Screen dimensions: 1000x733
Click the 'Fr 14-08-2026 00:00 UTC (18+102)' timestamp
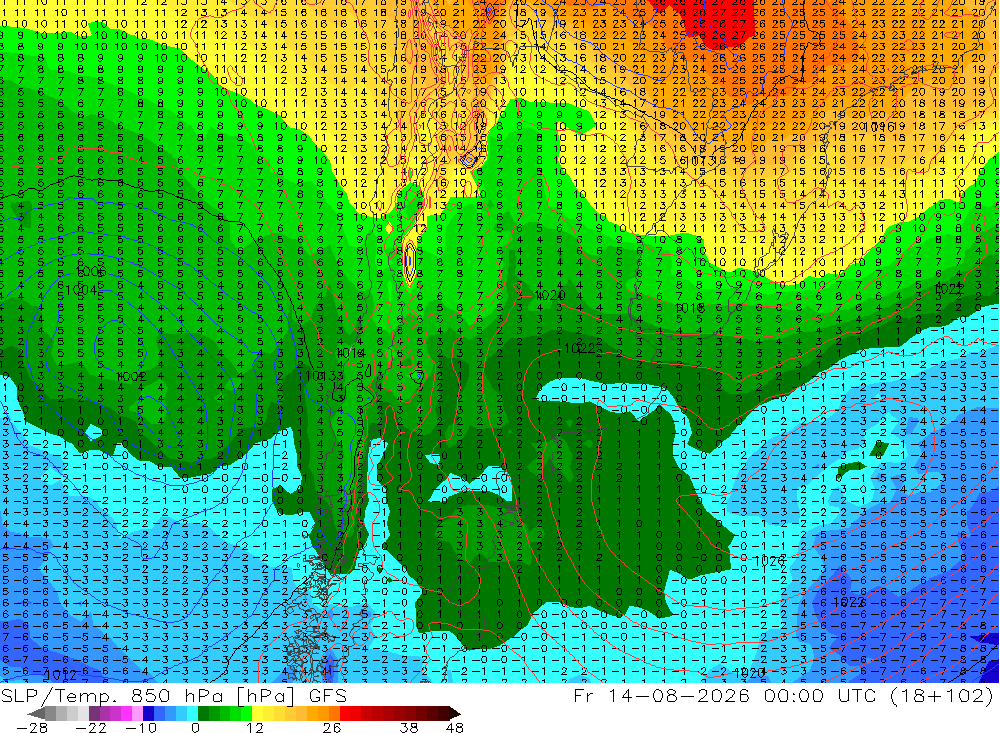point(783,695)
